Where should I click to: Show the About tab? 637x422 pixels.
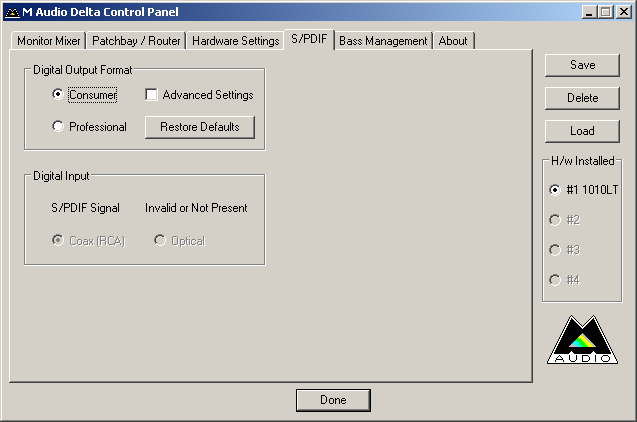[x=453, y=41]
